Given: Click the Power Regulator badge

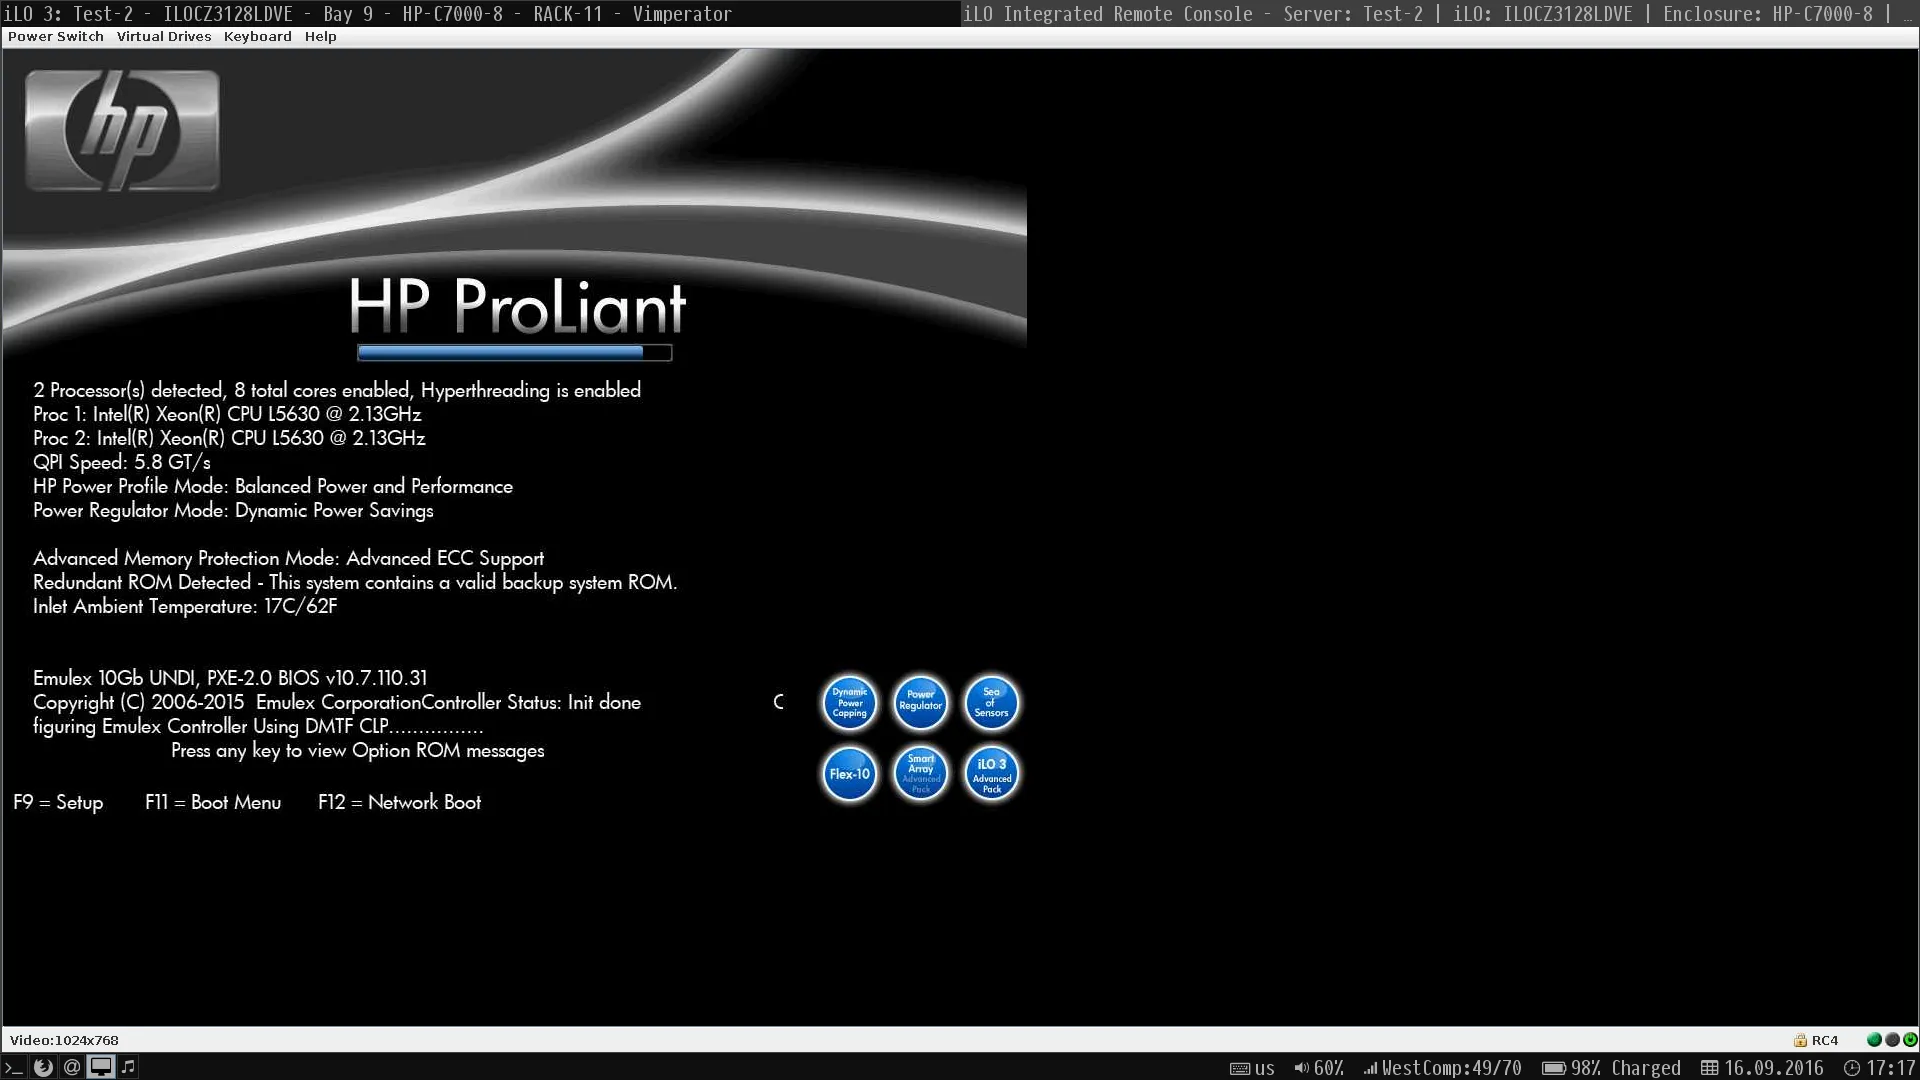Looking at the screenshot, I should 921,702.
